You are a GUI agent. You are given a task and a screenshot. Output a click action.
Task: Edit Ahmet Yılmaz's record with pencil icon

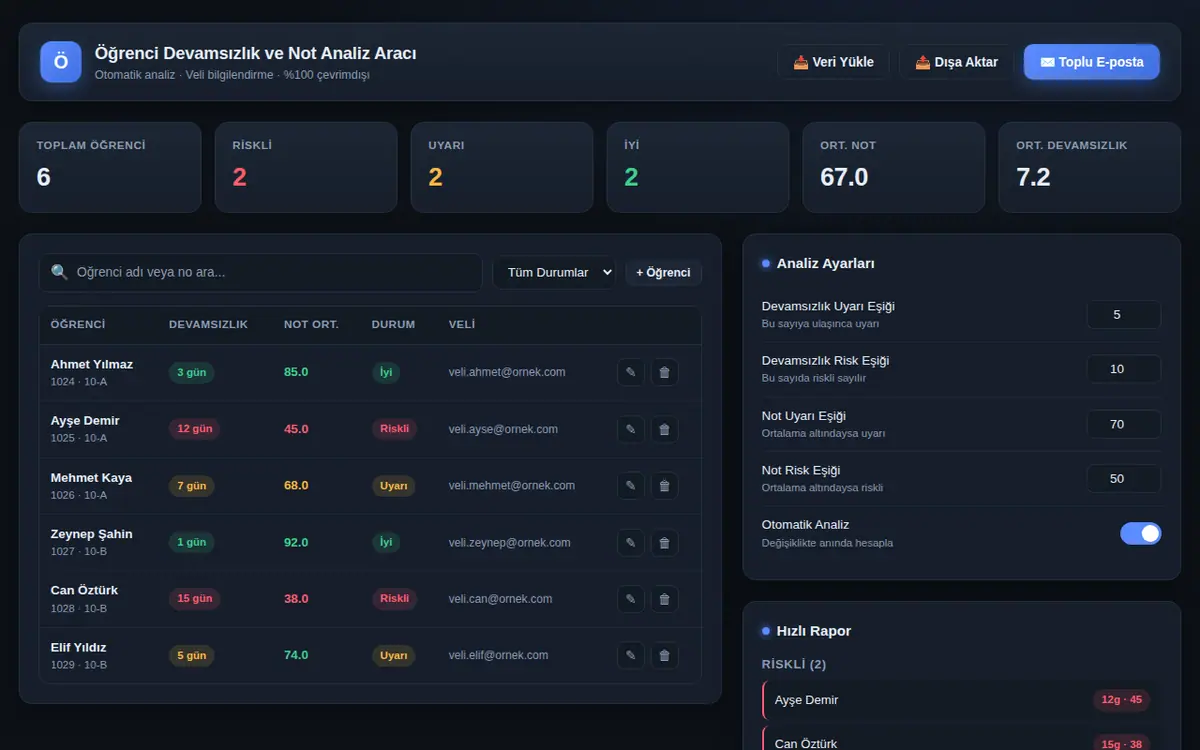pos(630,373)
